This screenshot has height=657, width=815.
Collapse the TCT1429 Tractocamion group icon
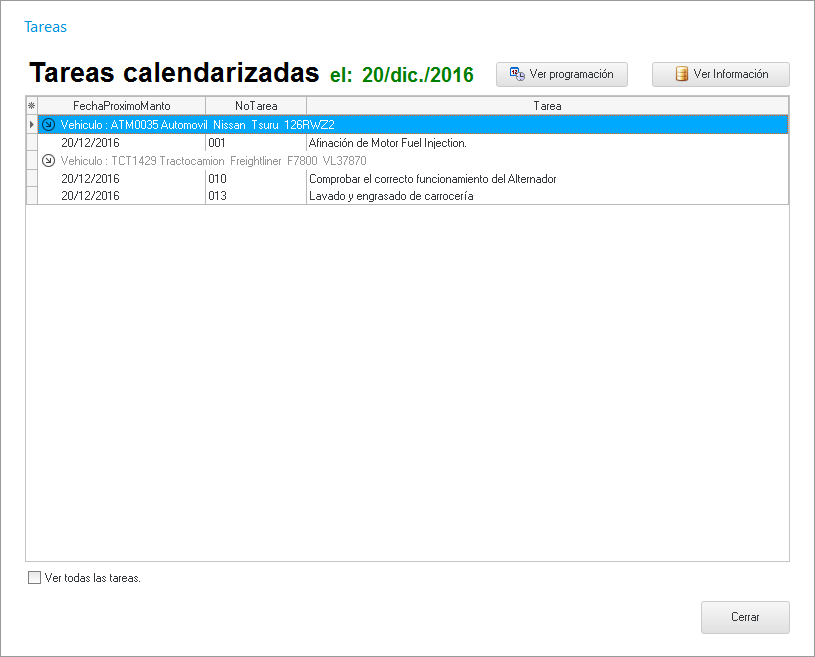(48, 161)
